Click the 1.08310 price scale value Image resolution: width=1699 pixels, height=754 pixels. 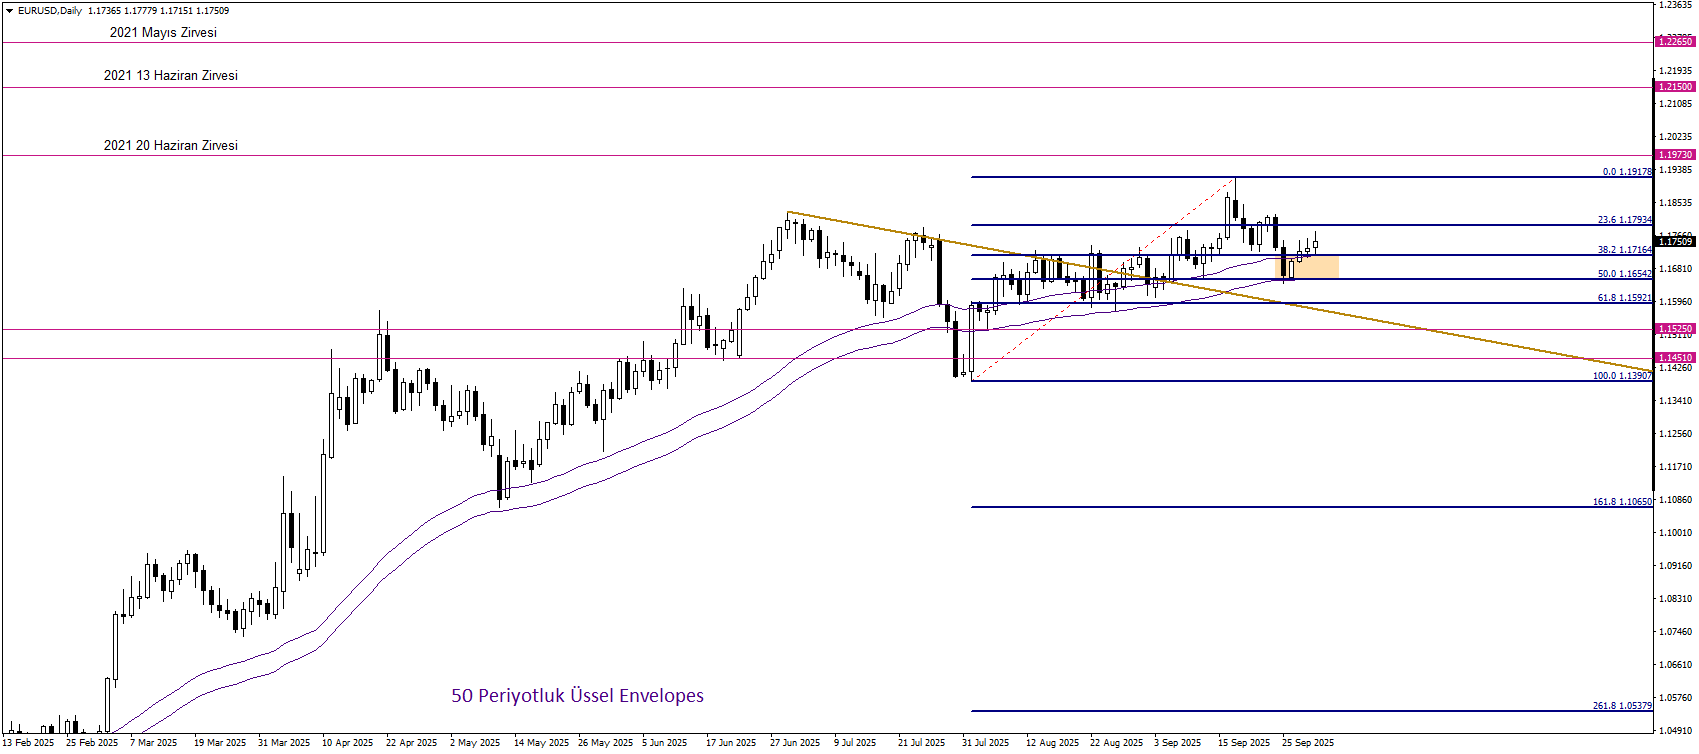[1675, 599]
